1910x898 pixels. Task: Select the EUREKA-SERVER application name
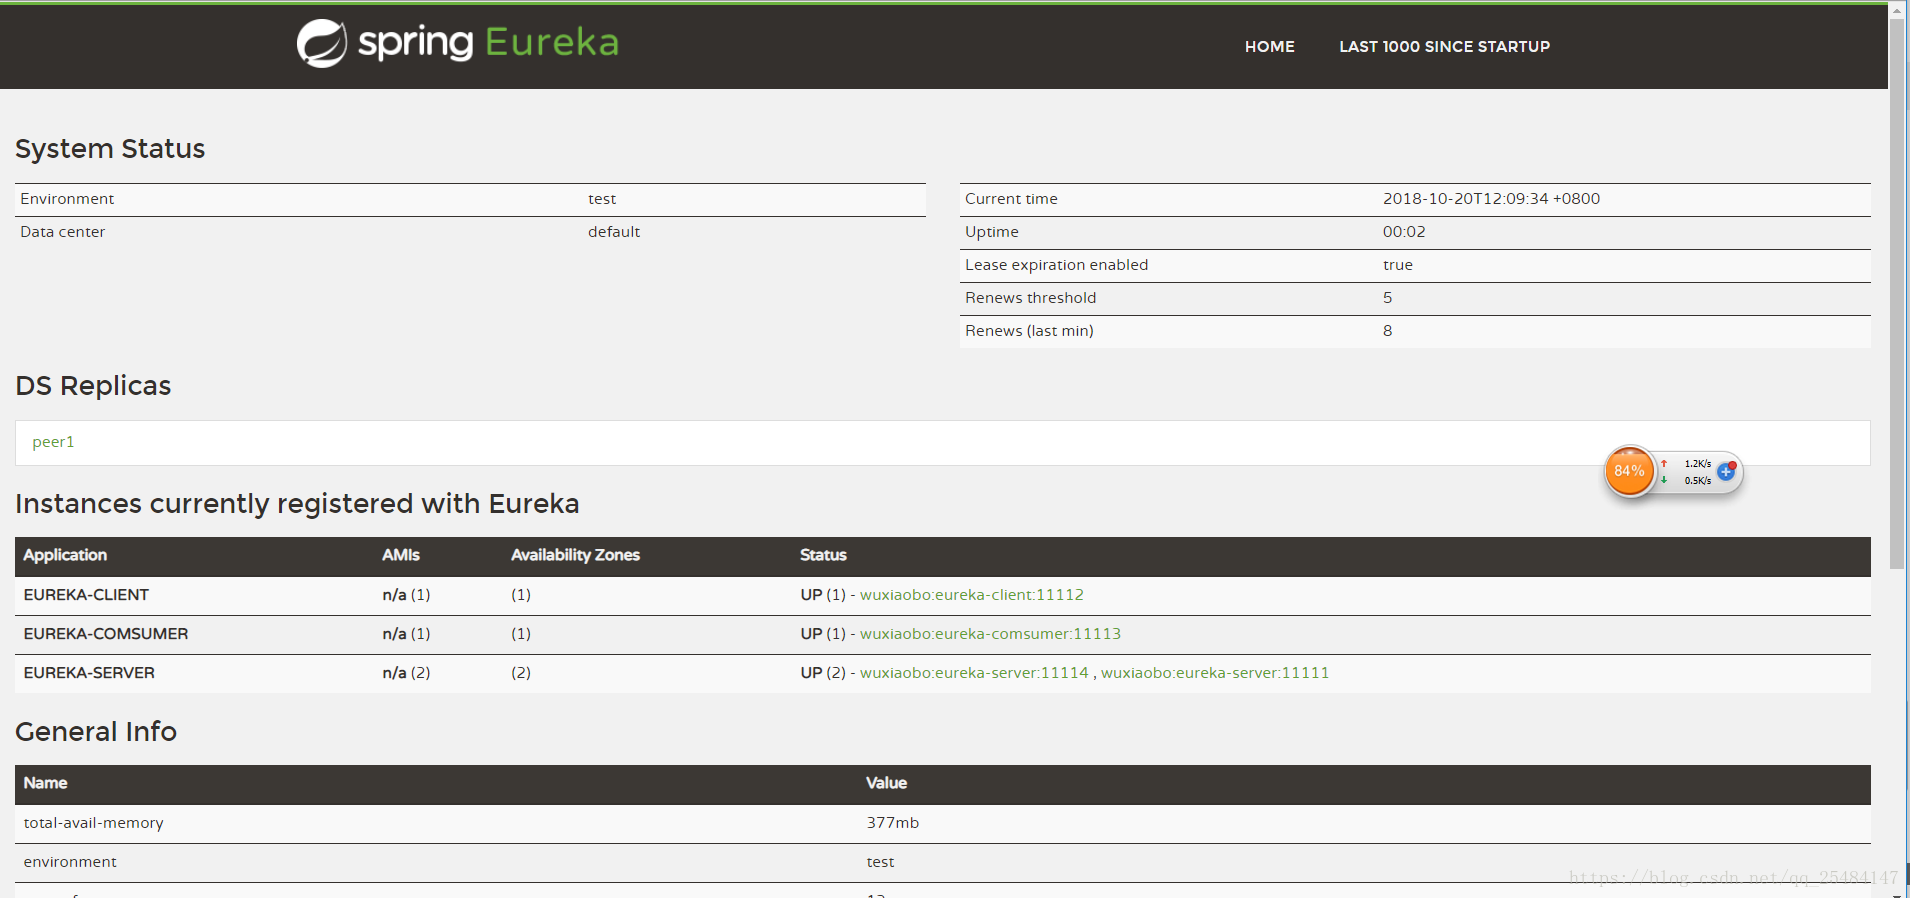89,673
